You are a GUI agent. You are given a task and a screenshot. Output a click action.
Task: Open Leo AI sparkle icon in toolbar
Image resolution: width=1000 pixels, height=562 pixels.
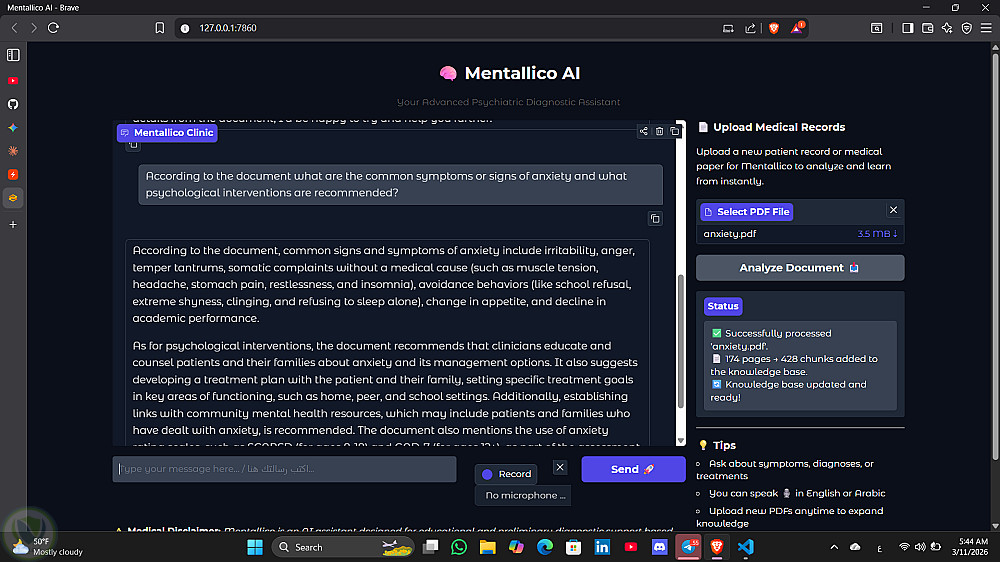[x=947, y=28]
